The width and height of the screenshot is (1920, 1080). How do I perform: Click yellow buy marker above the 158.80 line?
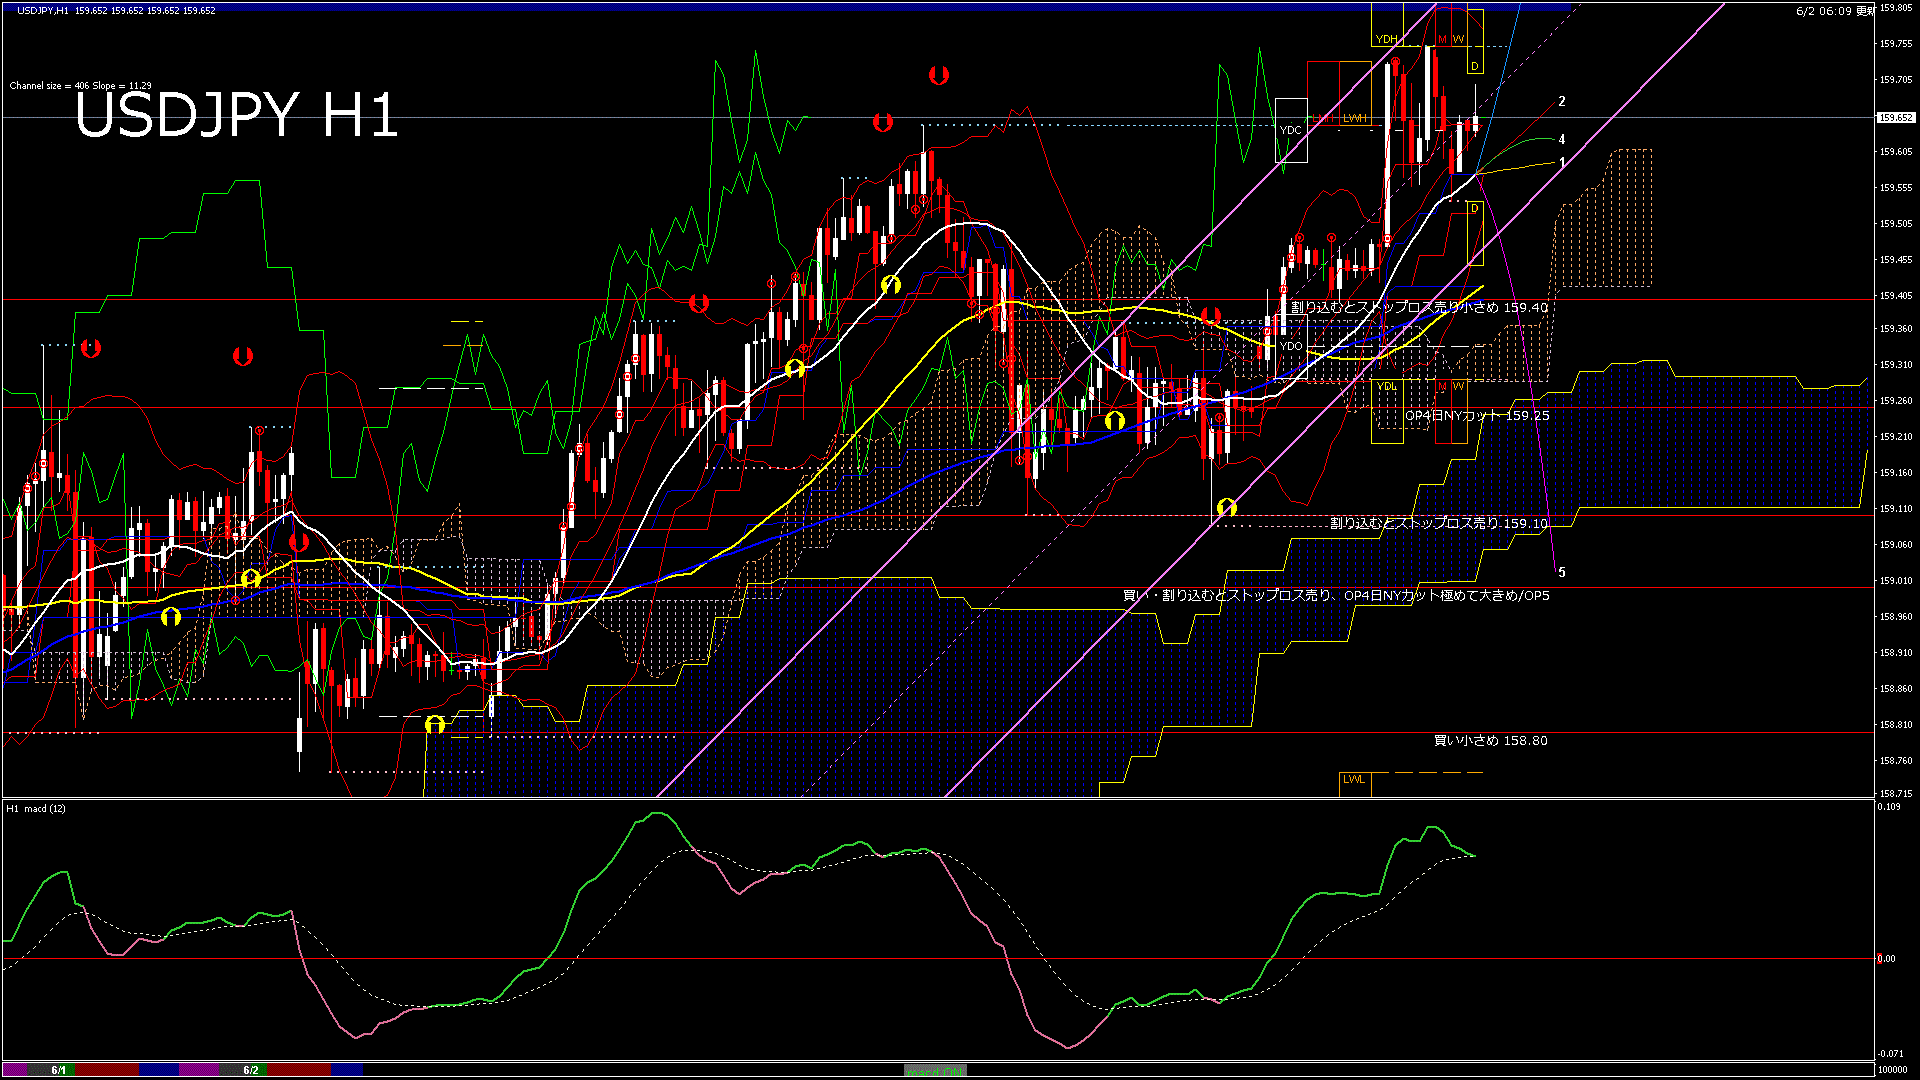pos(434,724)
